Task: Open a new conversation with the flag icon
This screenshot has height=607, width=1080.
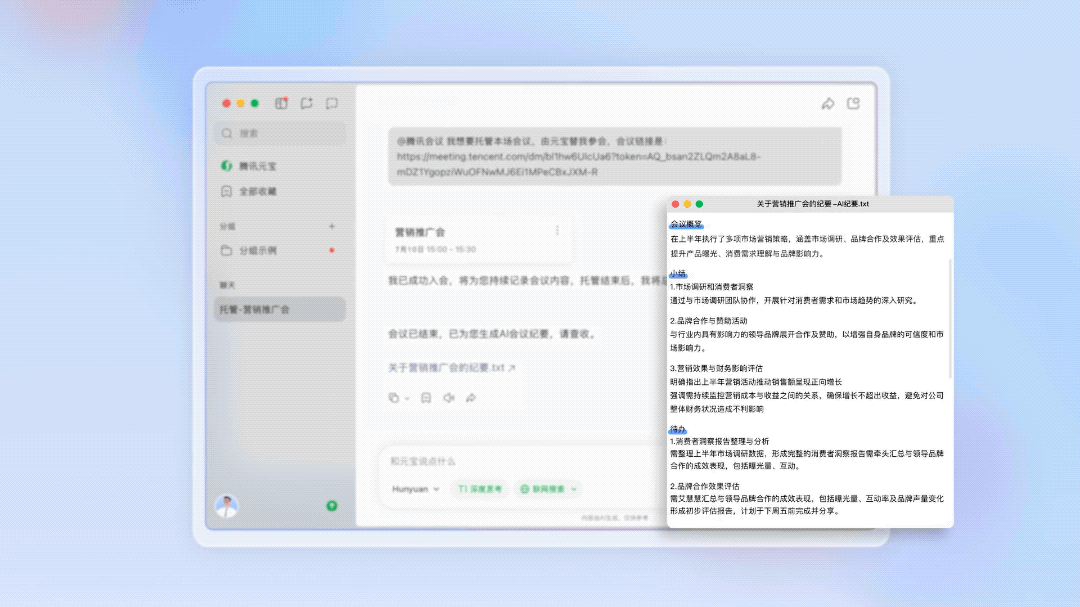Action: point(307,103)
